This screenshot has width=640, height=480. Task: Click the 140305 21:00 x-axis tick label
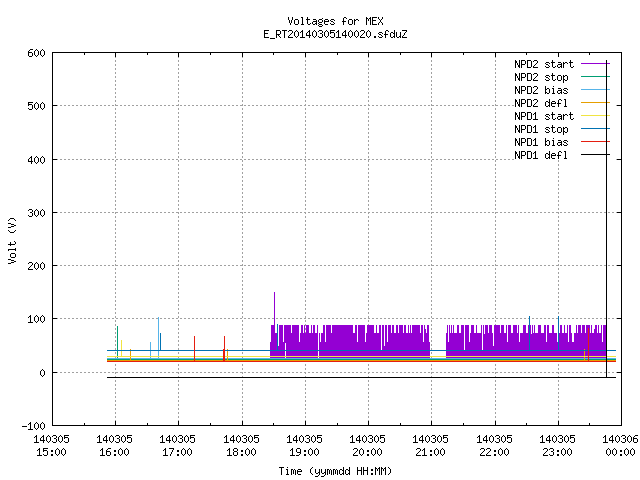431,446
